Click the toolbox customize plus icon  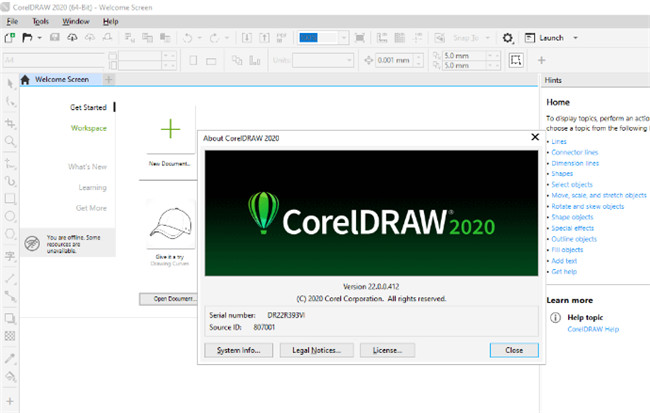(10, 401)
